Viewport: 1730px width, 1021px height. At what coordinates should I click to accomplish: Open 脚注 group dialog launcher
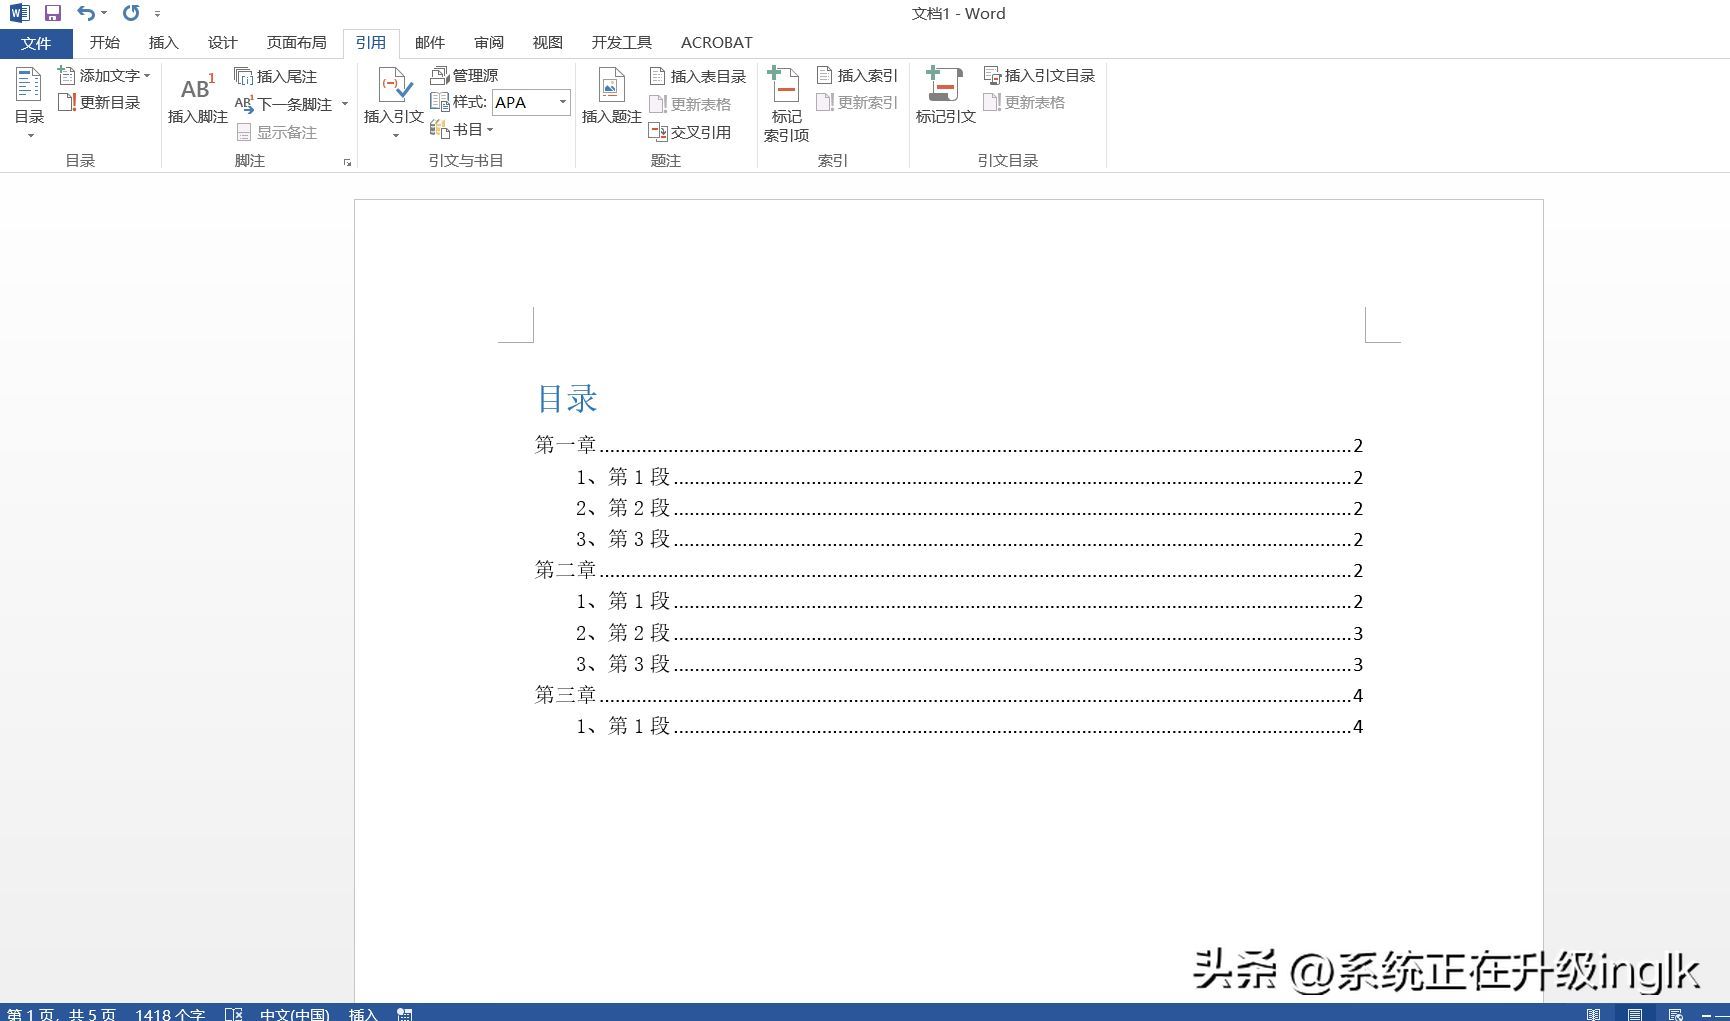pyautogui.click(x=347, y=162)
